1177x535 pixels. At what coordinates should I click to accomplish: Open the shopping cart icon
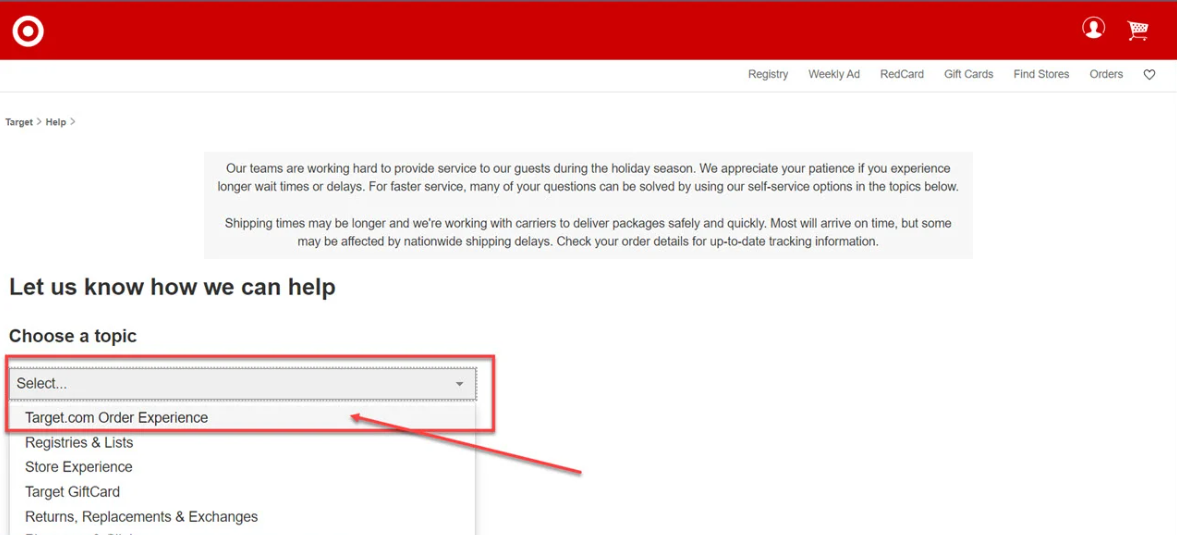tap(1138, 30)
